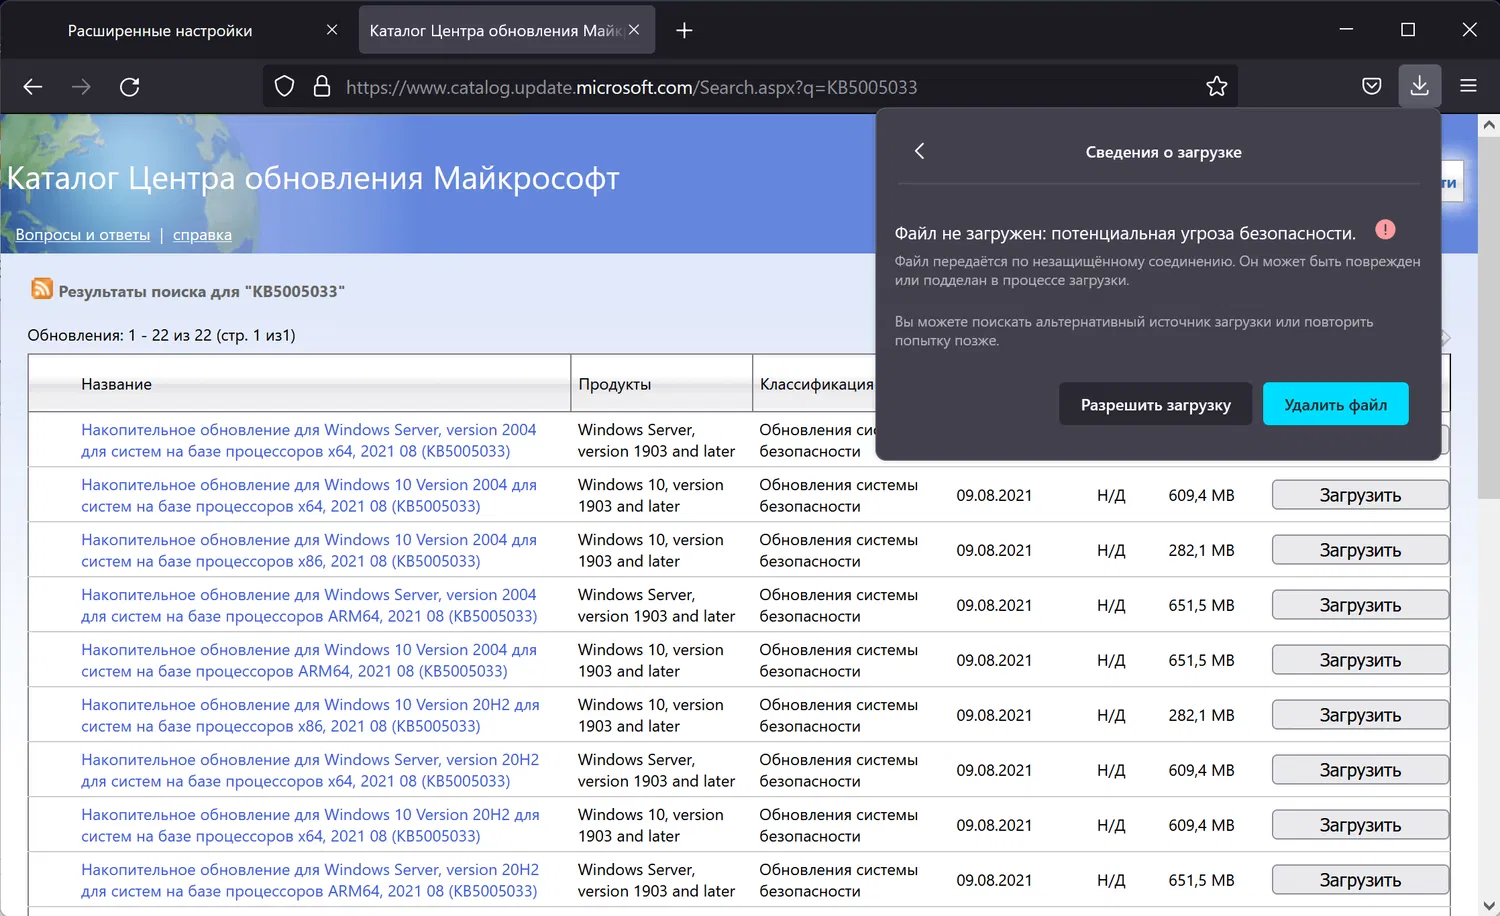The width and height of the screenshot is (1500, 916).
Task: Reload the current page
Action: pyautogui.click(x=129, y=87)
